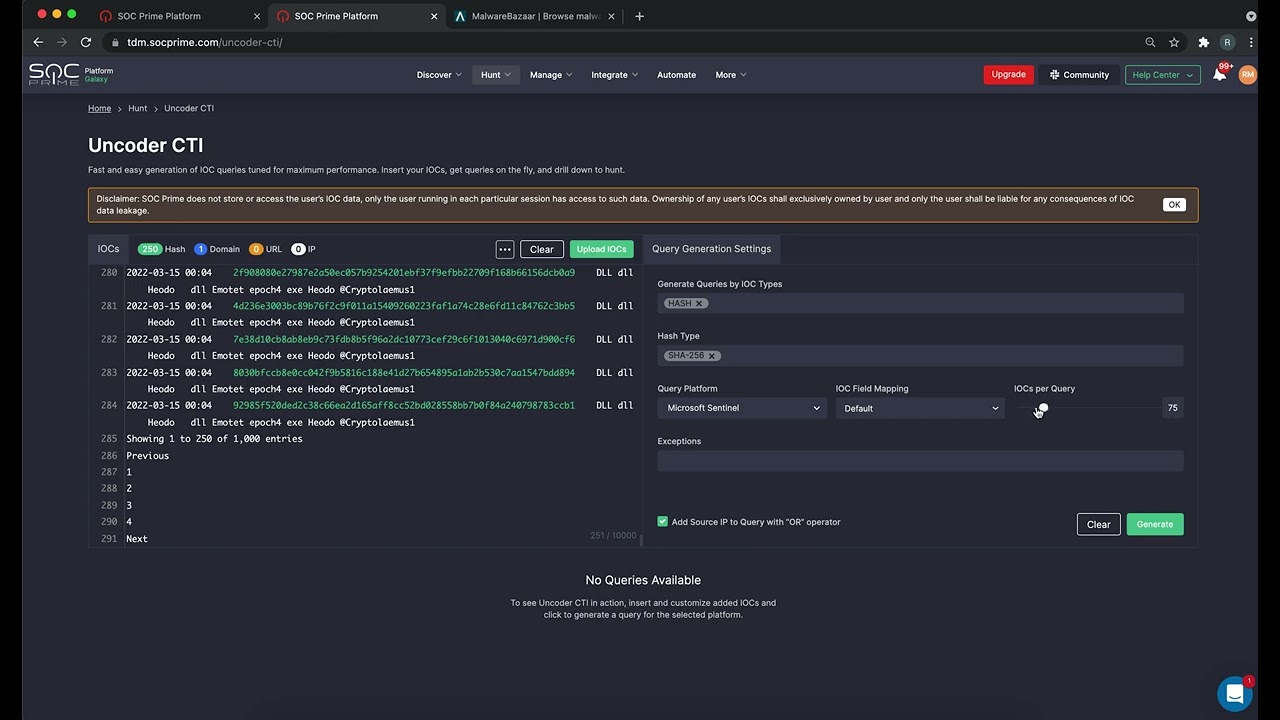The width and height of the screenshot is (1280, 720).
Task: Click the hash starting with 92985f520d
Action: tap(404, 405)
